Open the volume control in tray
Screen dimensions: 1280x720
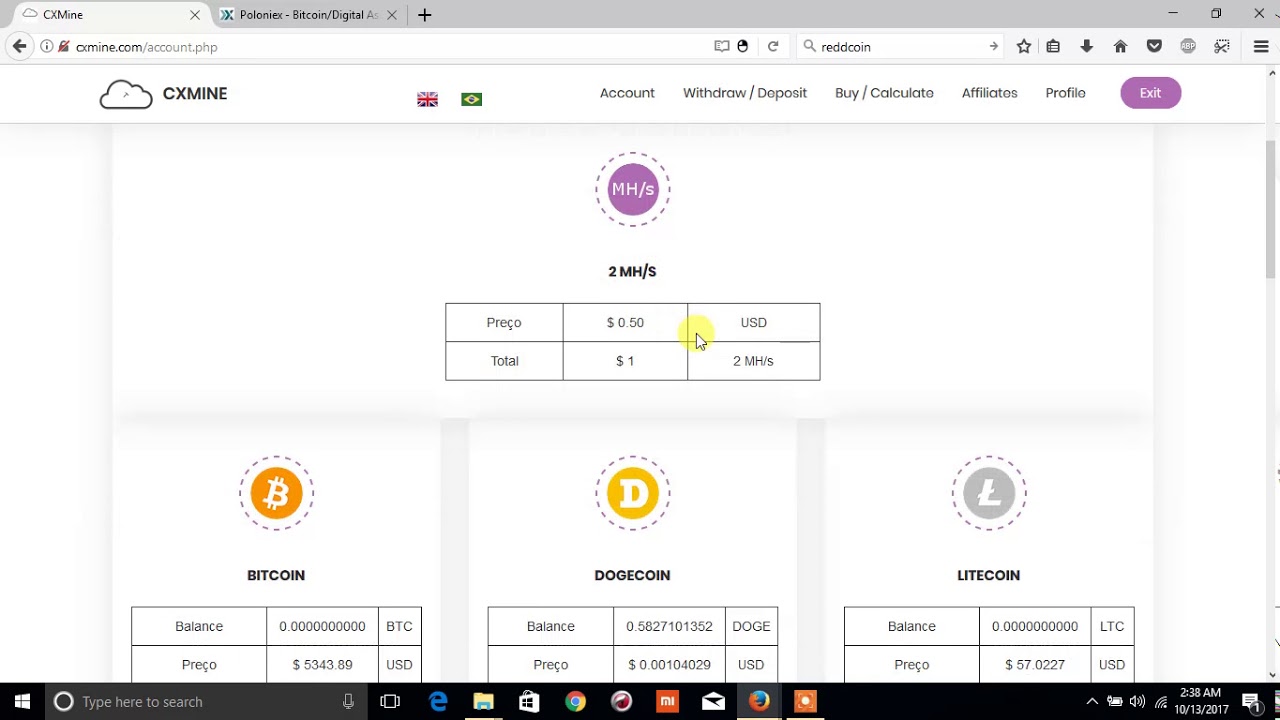tap(1137, 701)
